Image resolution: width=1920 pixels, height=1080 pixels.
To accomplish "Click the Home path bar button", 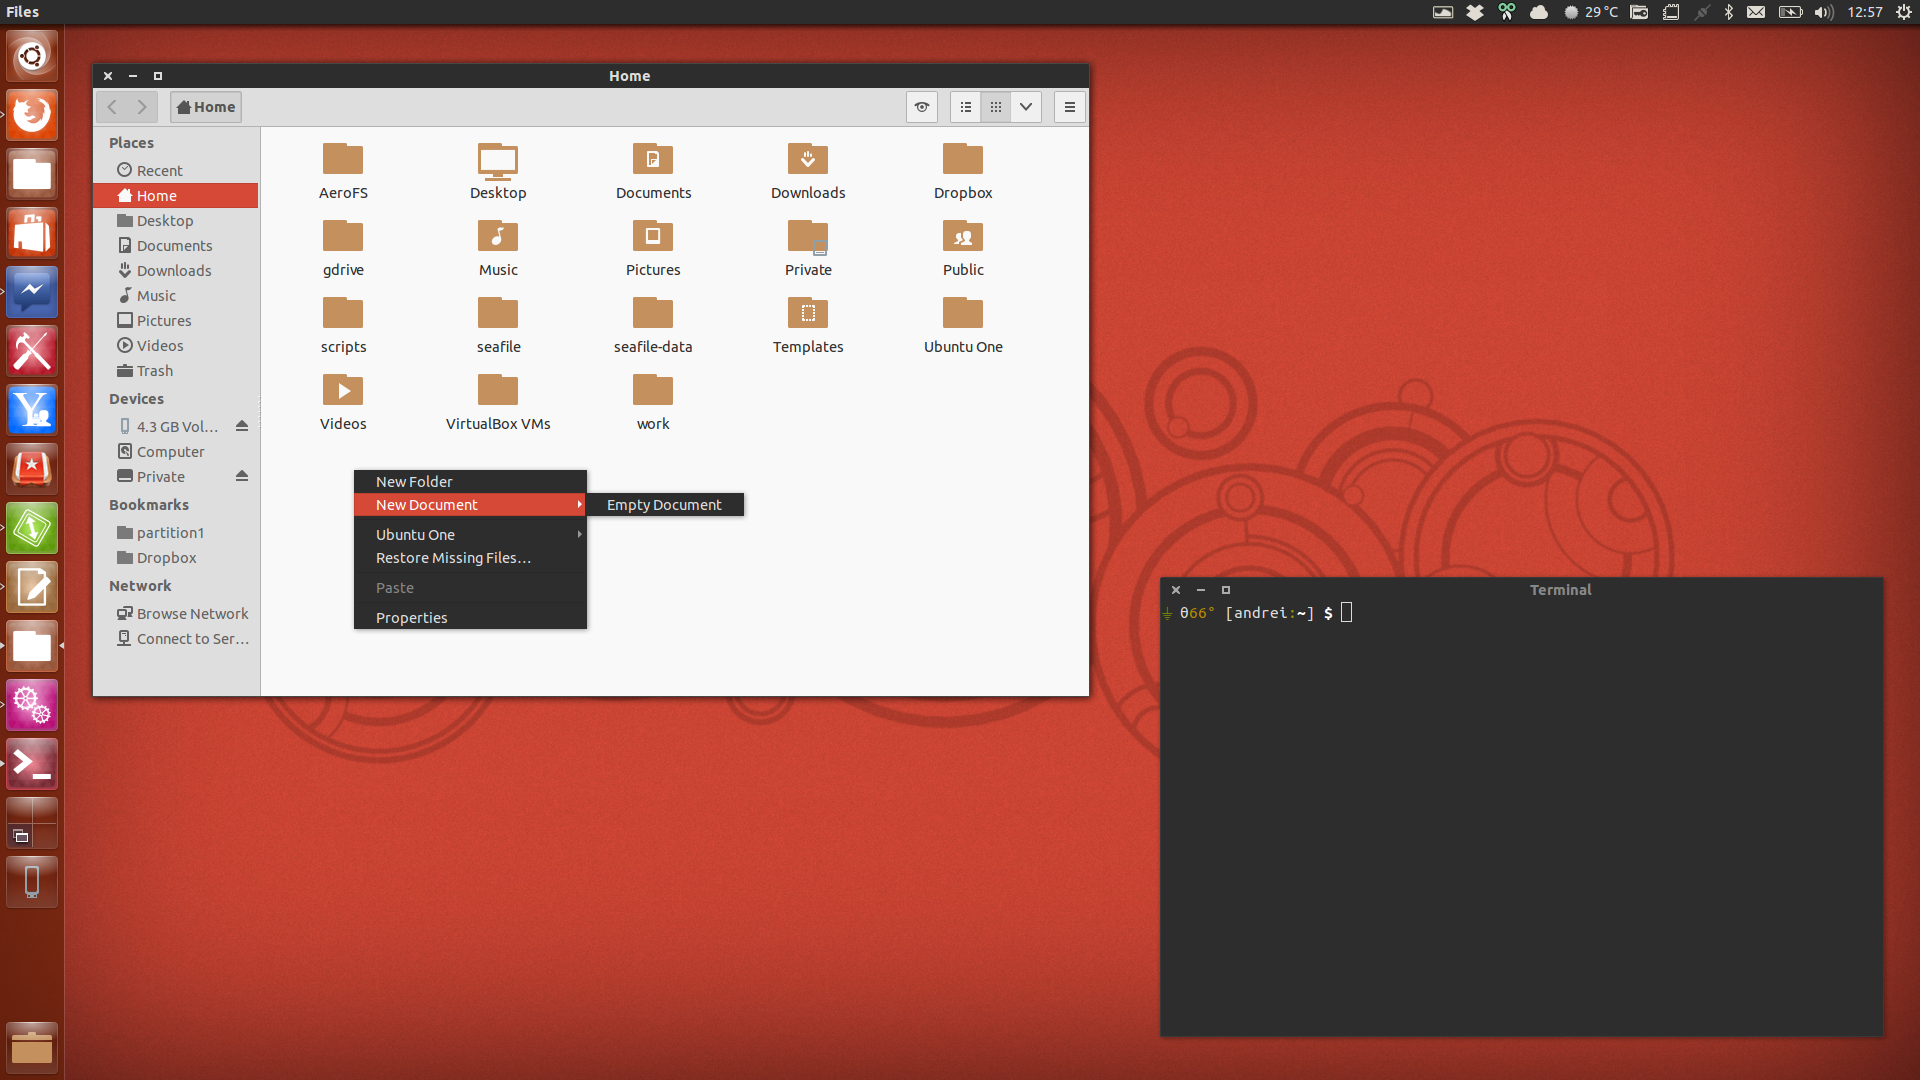I will coord(206,107).
